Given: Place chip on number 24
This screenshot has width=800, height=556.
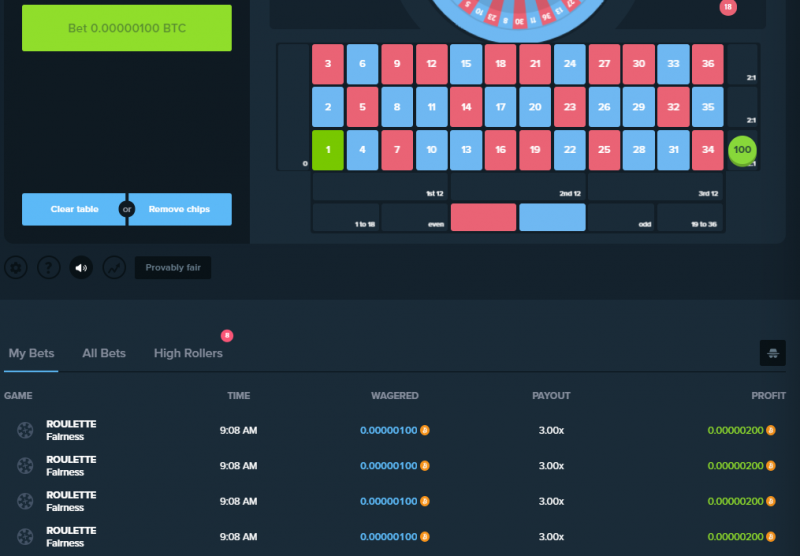Looking at the screenshot, I should tap(569, 64).
